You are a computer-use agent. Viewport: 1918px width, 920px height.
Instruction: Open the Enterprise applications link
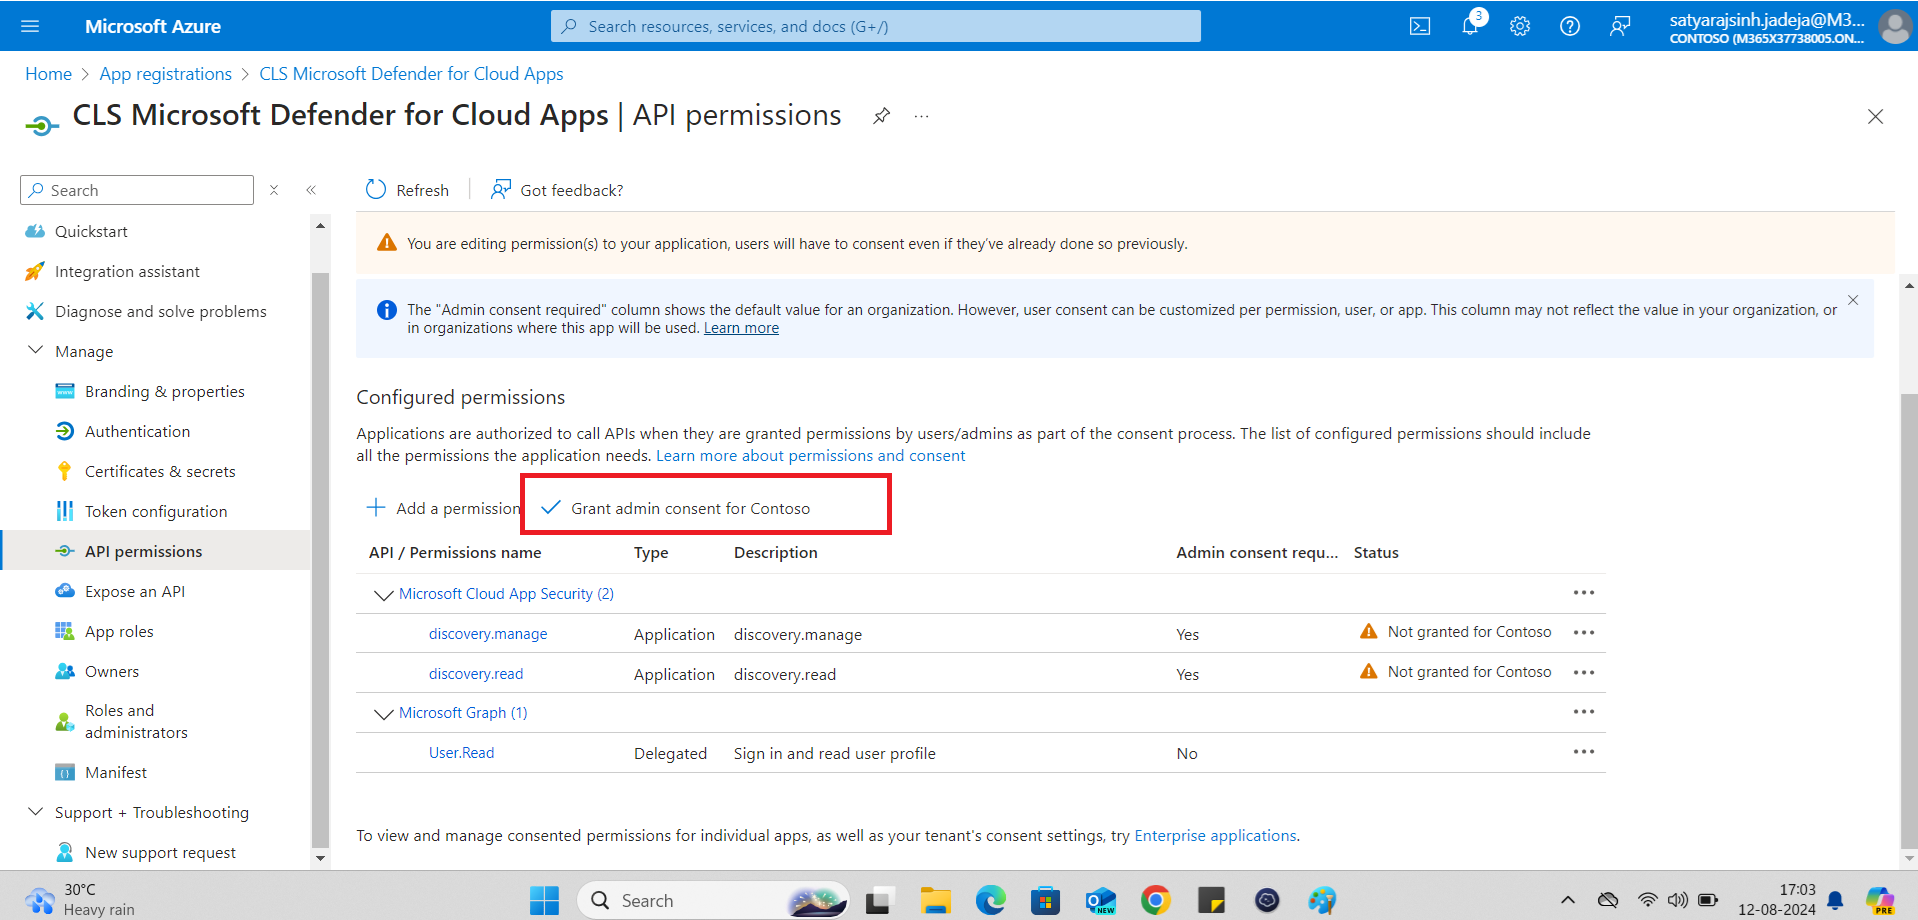tap(1215, 835)
